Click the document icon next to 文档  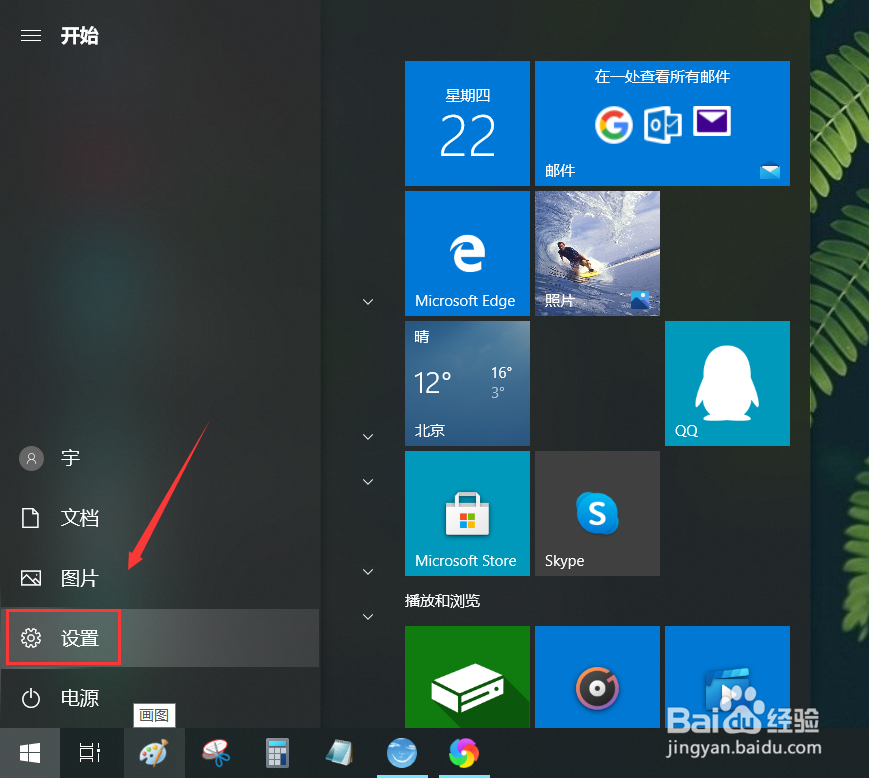pos(30,518)
